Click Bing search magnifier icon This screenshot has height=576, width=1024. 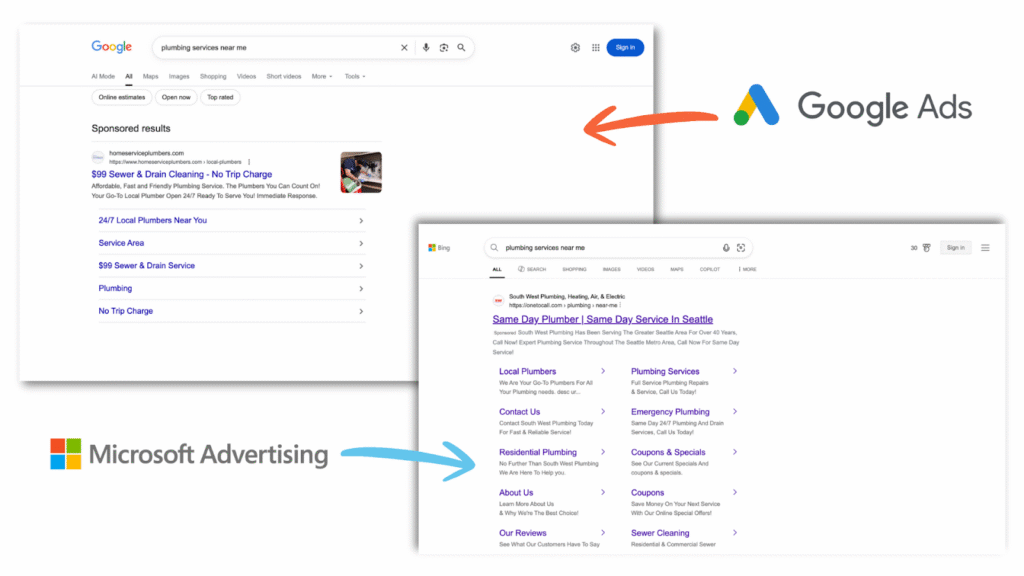(494, 248)
